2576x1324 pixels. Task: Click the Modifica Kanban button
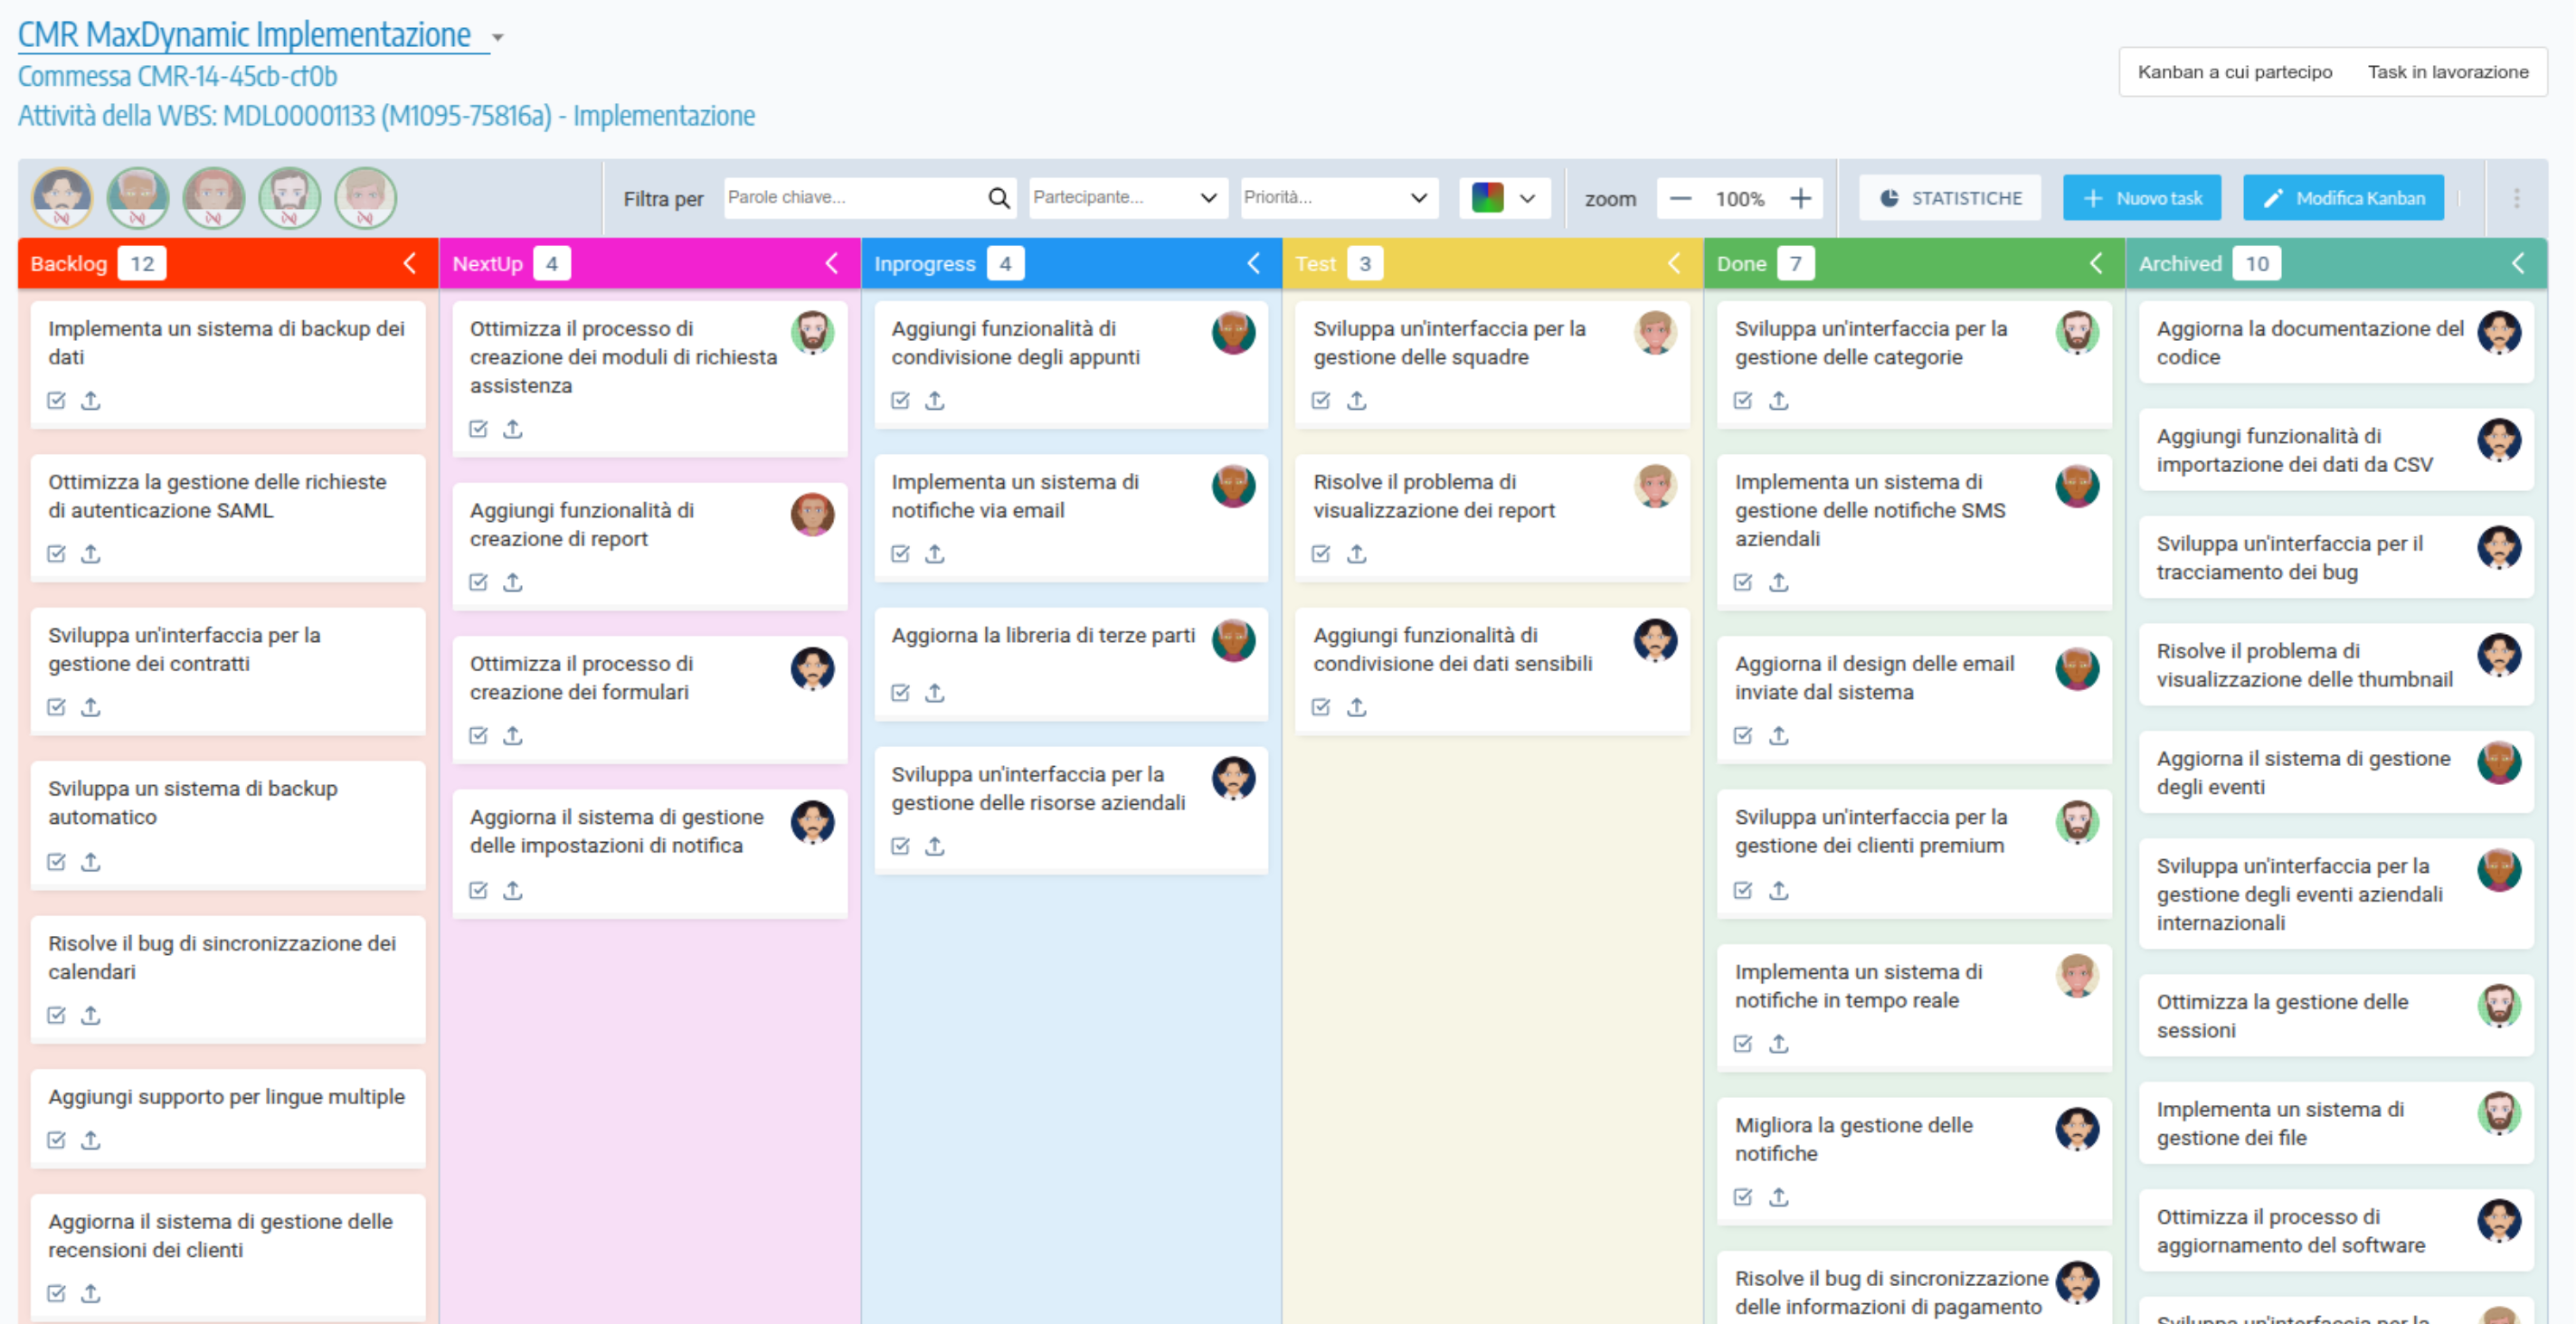[2343, 198]
